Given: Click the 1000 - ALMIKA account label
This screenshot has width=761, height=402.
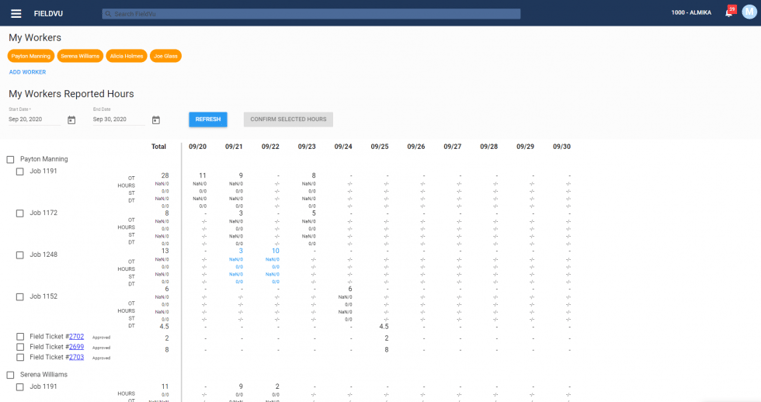Looking at the screenshot, I should (x=691, y=13).
